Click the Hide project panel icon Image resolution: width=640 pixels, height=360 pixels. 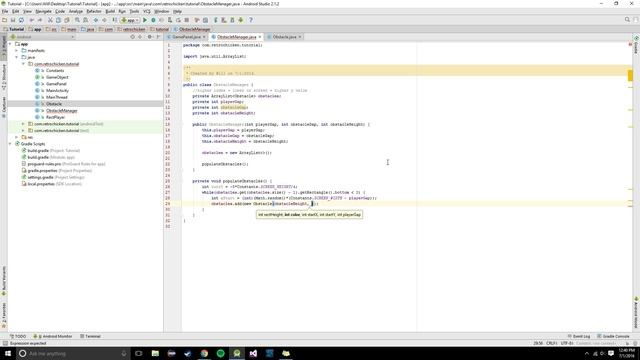pyautogui.click(x=158, y=37)
